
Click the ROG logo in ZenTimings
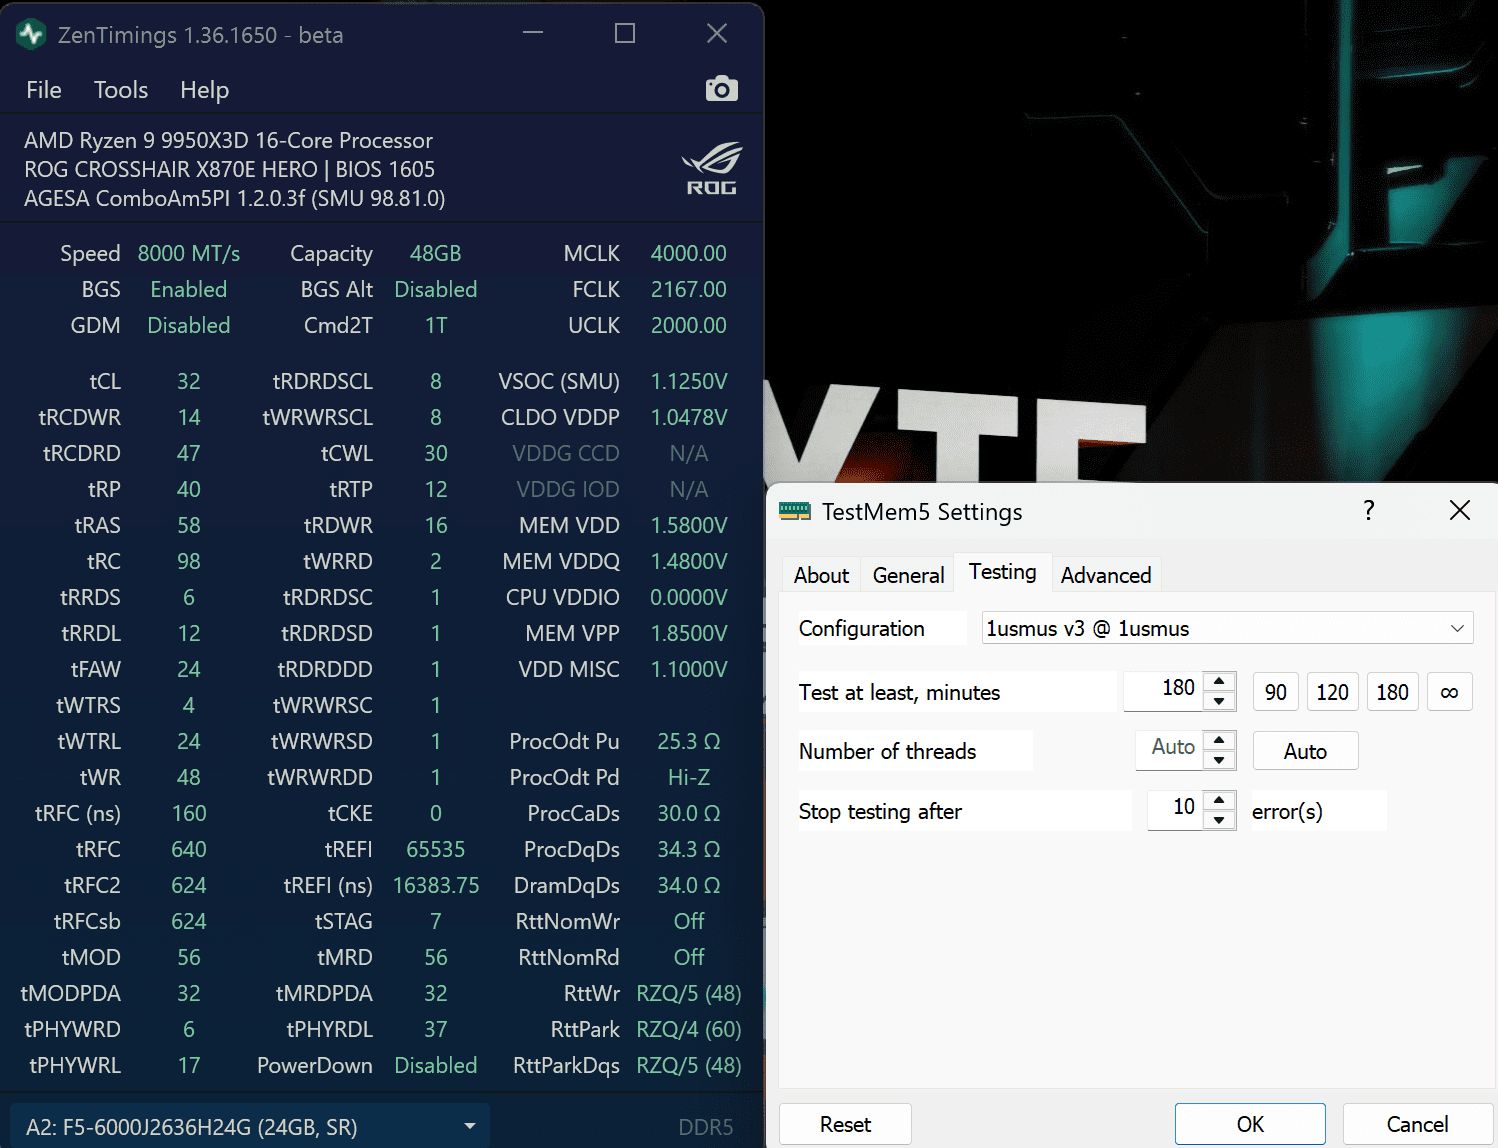pos(711,169)
